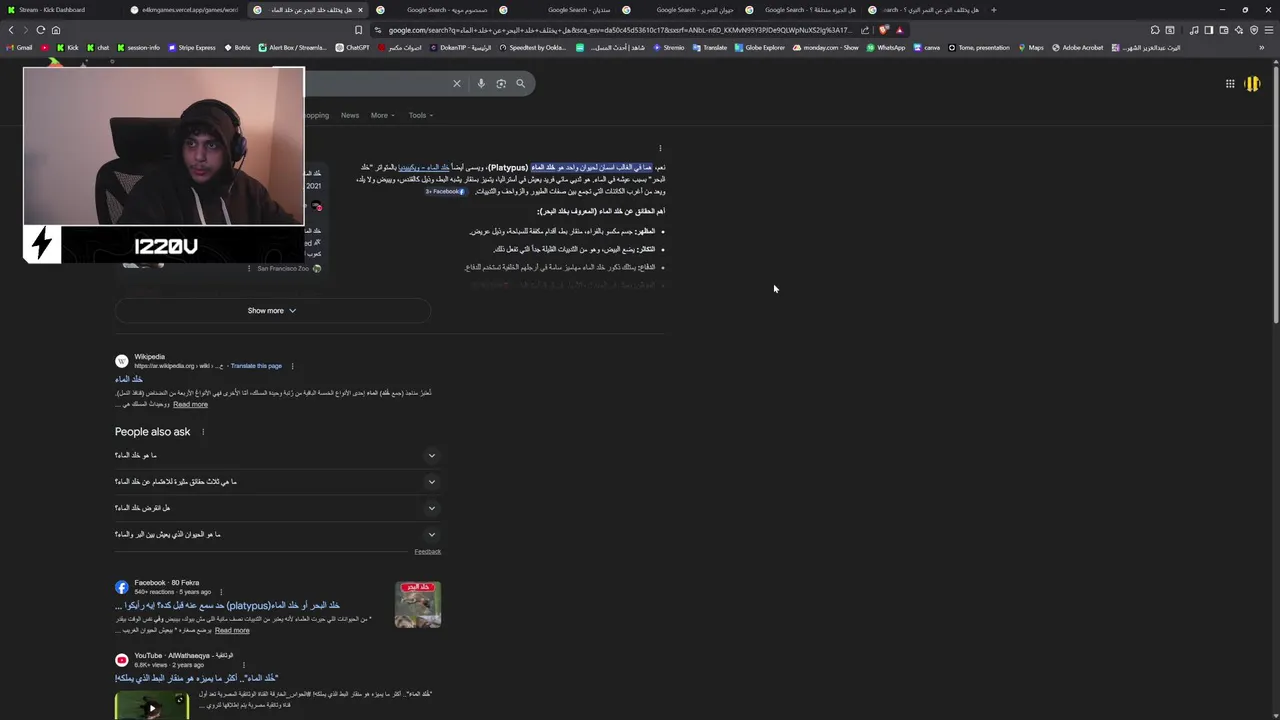1280x720 pixels.
Task: Expand third People also ask question
Action: [278, 508]
